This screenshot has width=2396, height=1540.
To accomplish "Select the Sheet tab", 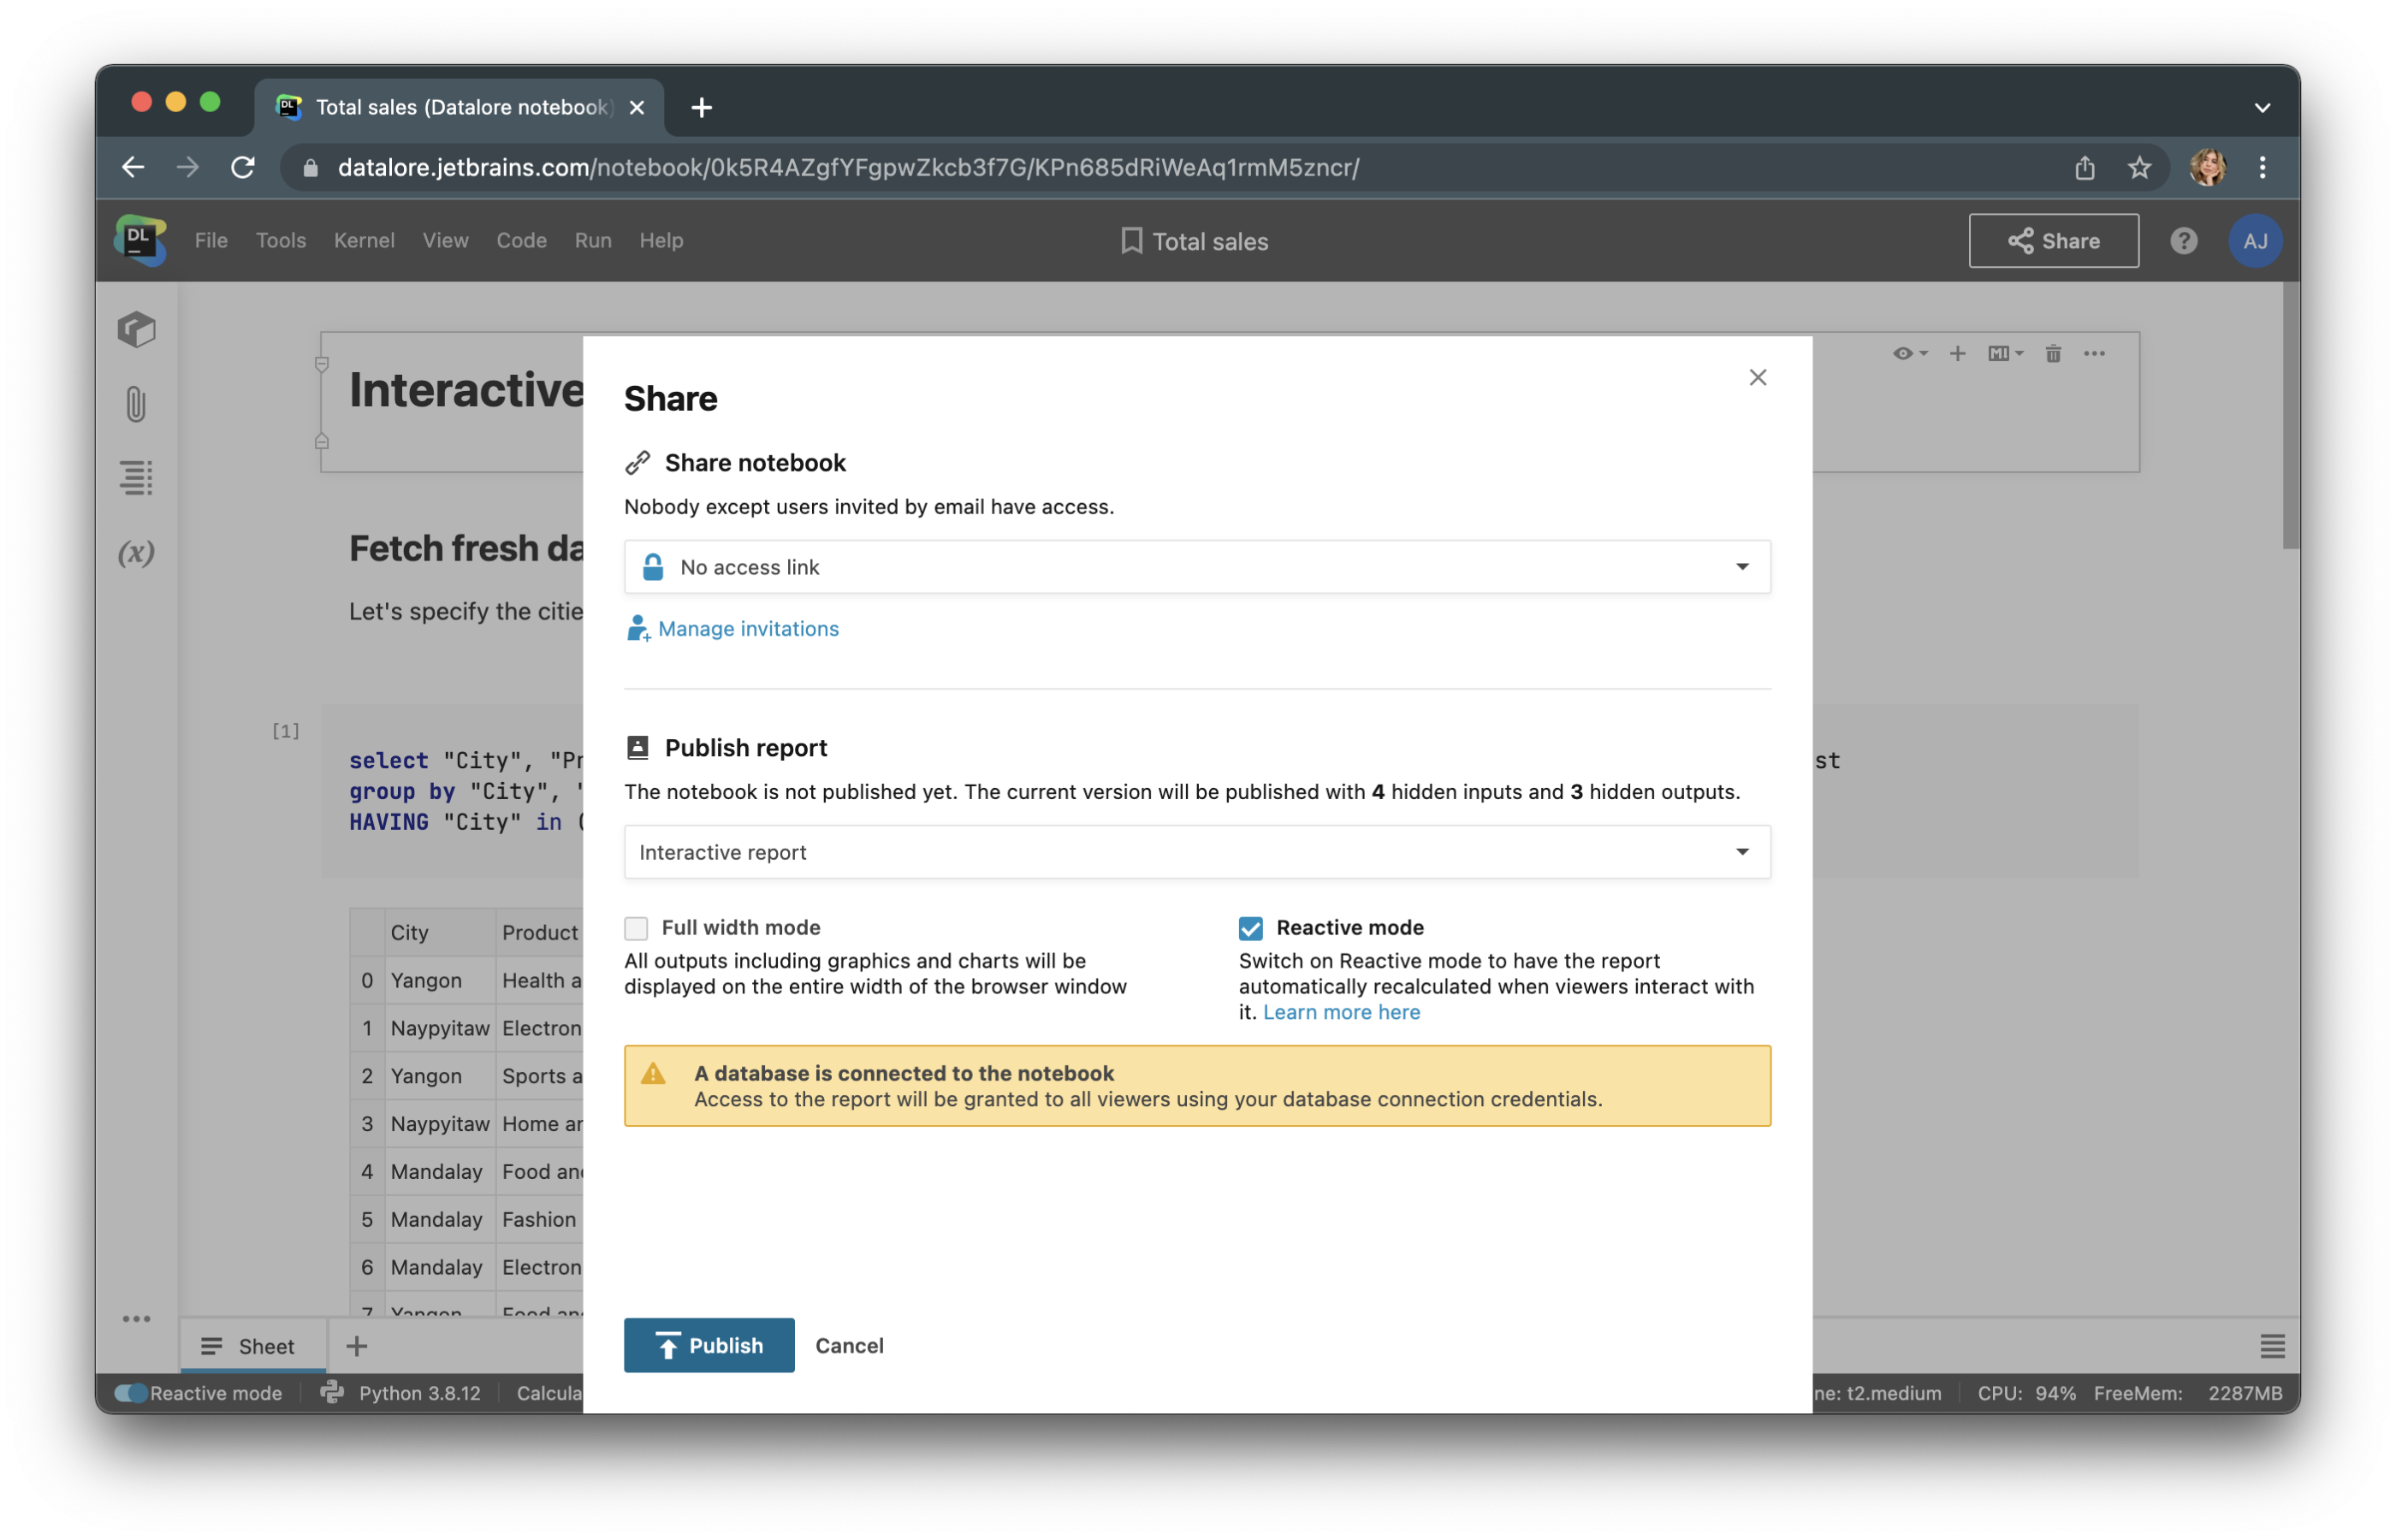I will click(253, 1346).
